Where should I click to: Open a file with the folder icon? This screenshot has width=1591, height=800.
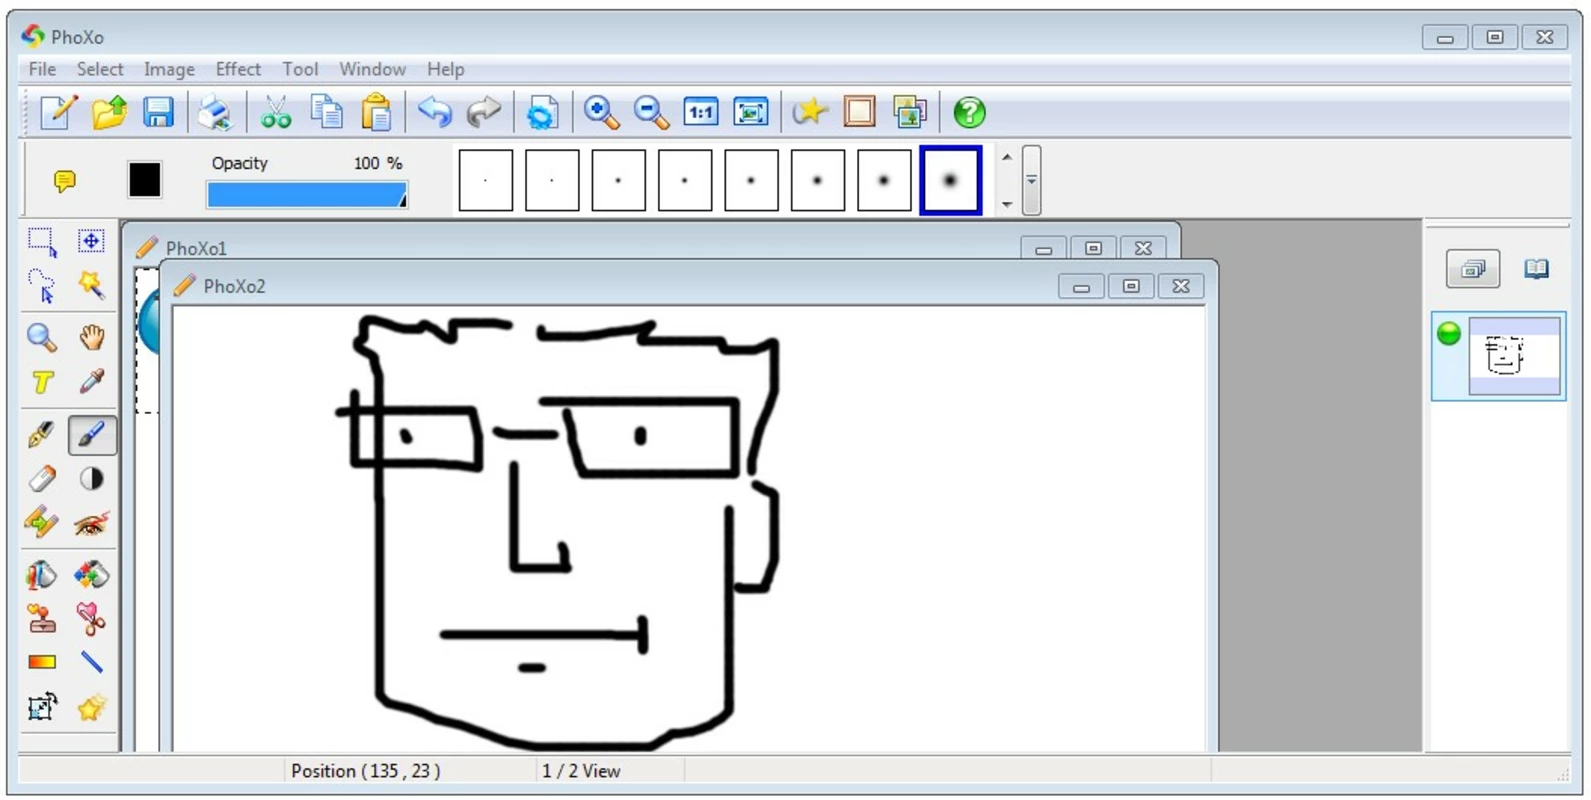109,112
